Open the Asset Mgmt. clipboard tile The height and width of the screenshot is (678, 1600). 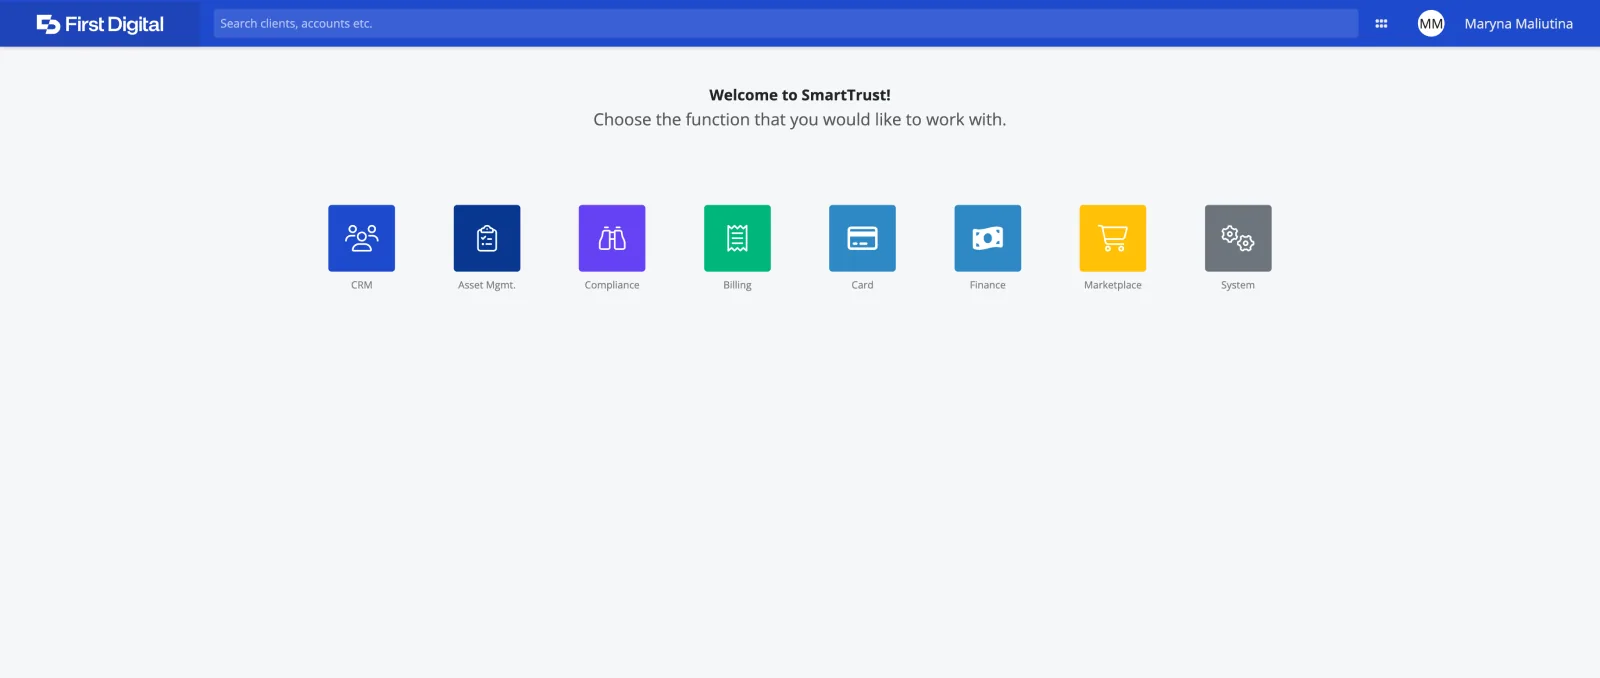(487, 238)
